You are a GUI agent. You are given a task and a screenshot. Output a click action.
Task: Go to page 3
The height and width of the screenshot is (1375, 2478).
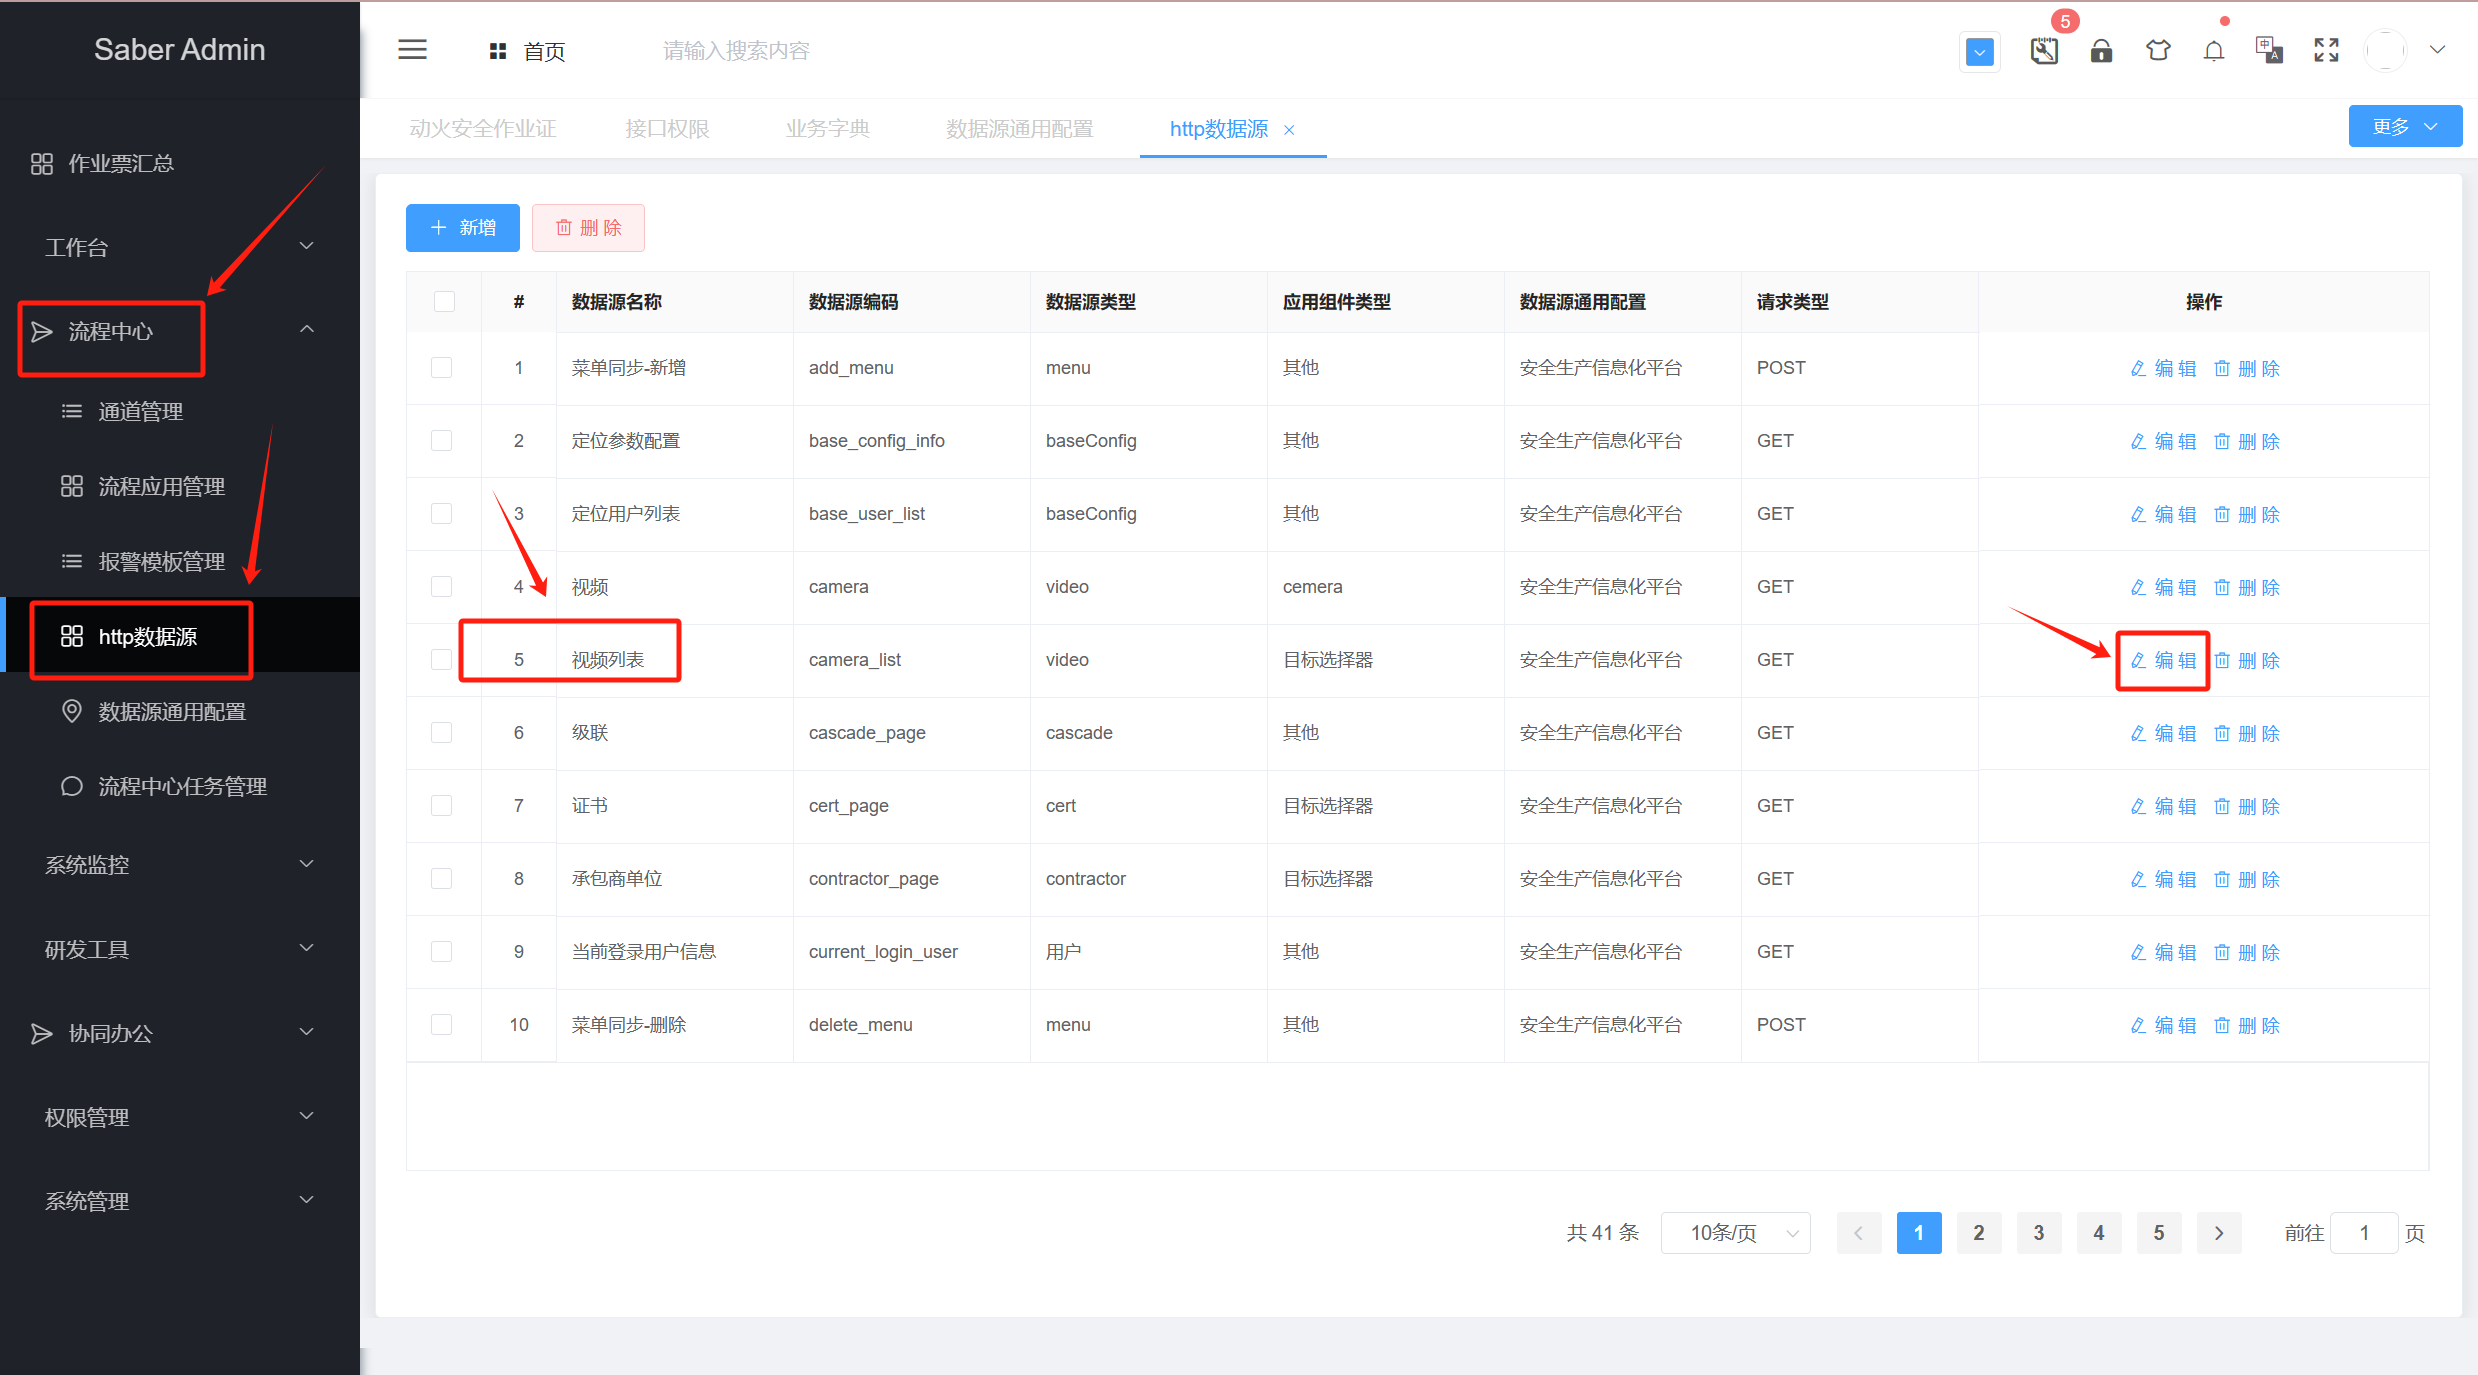pos(2039,1233)
